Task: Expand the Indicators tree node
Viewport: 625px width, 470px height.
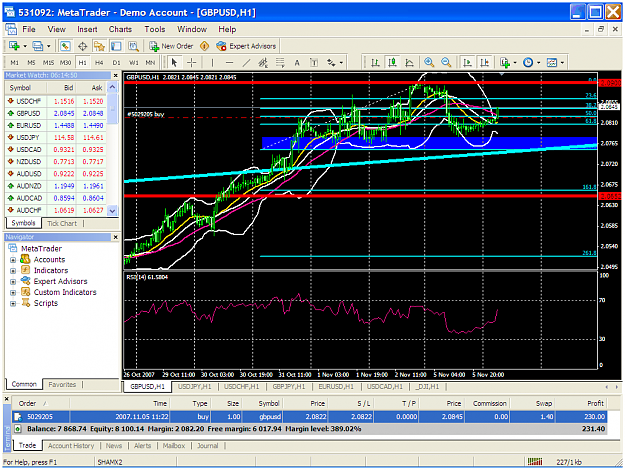Action: click(x=13, y=271)
